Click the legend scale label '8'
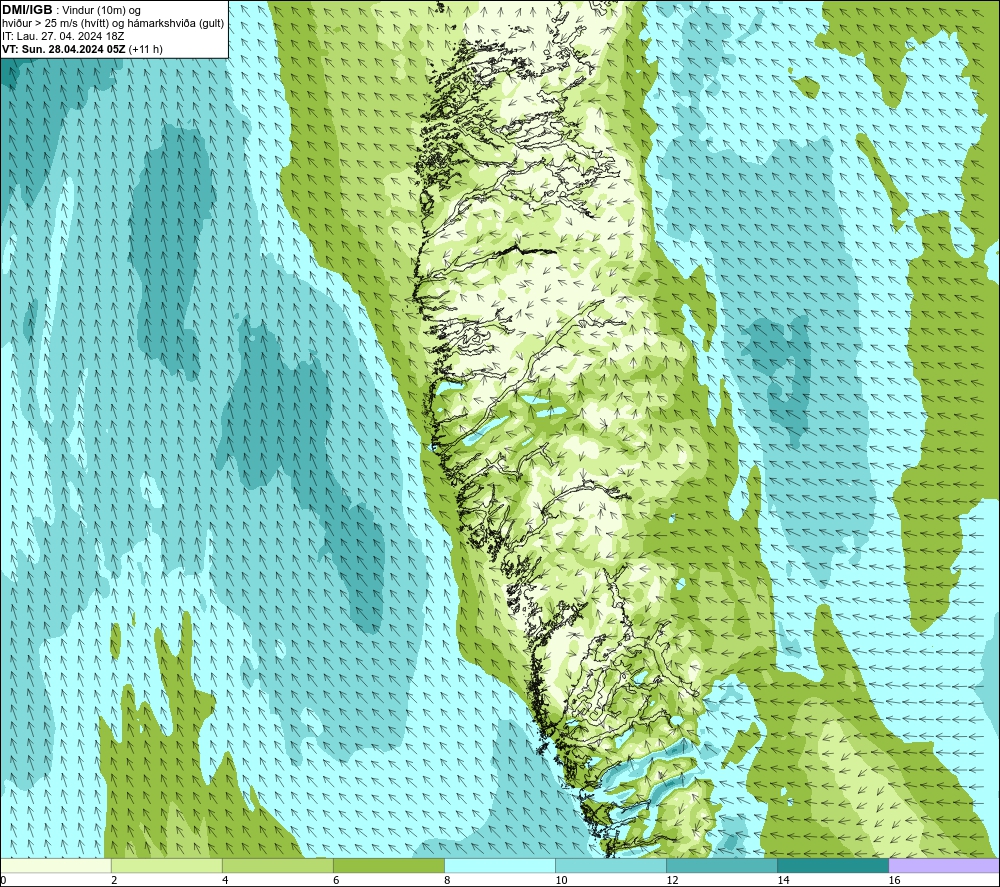This screenshot has height=887, width=1000. (x=447, y=880)
